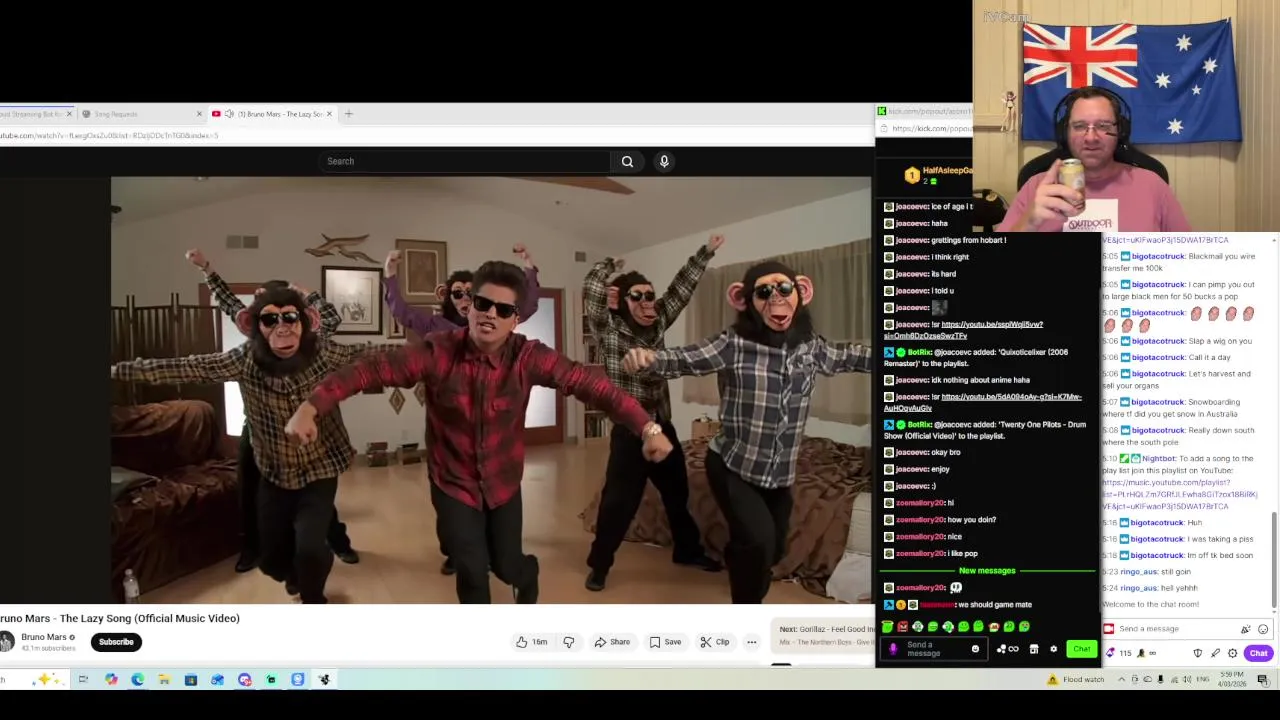Open Twitch celebration party icon in message box
This screenshot has width=1280, height=720.
pyautogui.click(x=1245, y=629)
